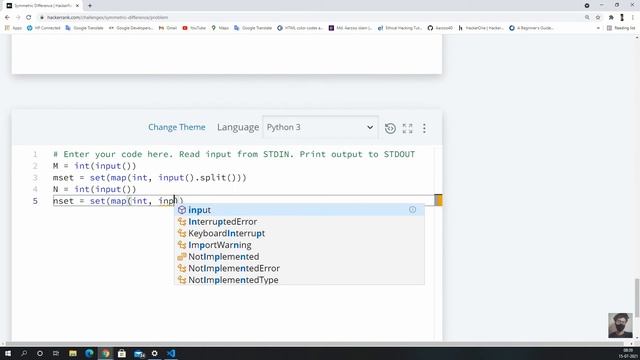The image size is (640, 360).
Task: Reset code with the history restore icon
Action: (x=390, y=128)
